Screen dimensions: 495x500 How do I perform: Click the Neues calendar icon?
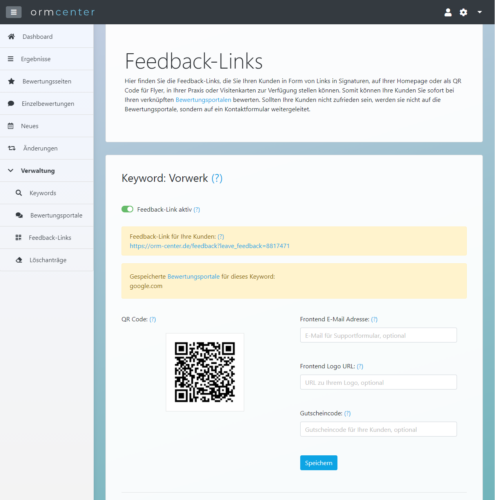click(11, 126)
